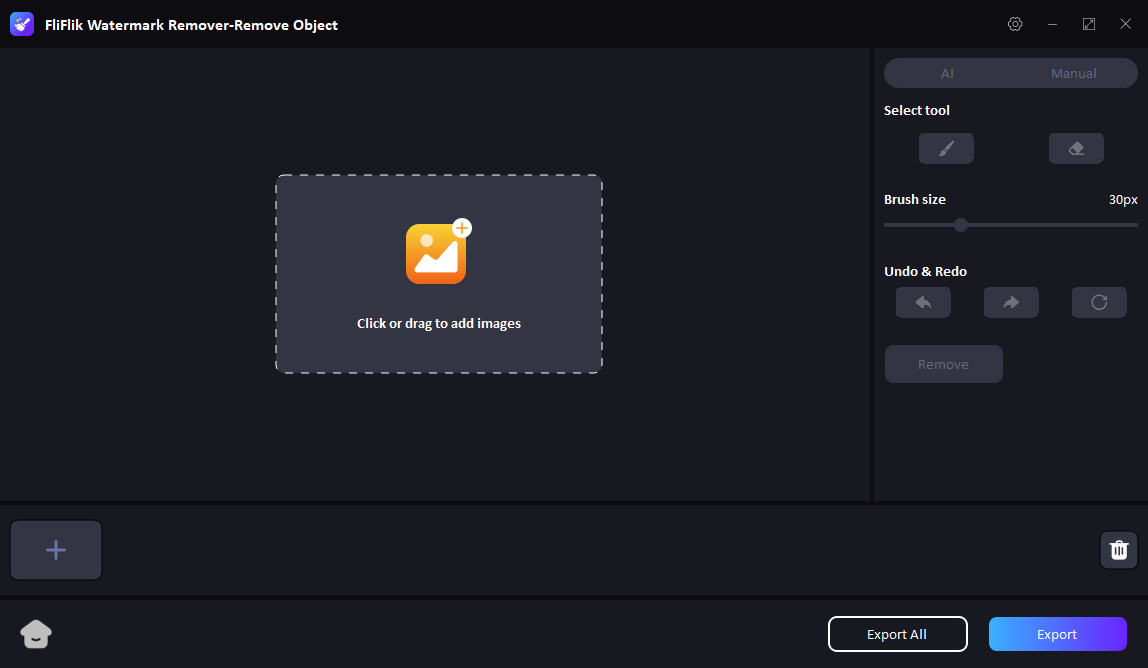This screenshot has width=1148, height=668.
Task: Click the dashed image drop zone
Action: click(439, 274)
